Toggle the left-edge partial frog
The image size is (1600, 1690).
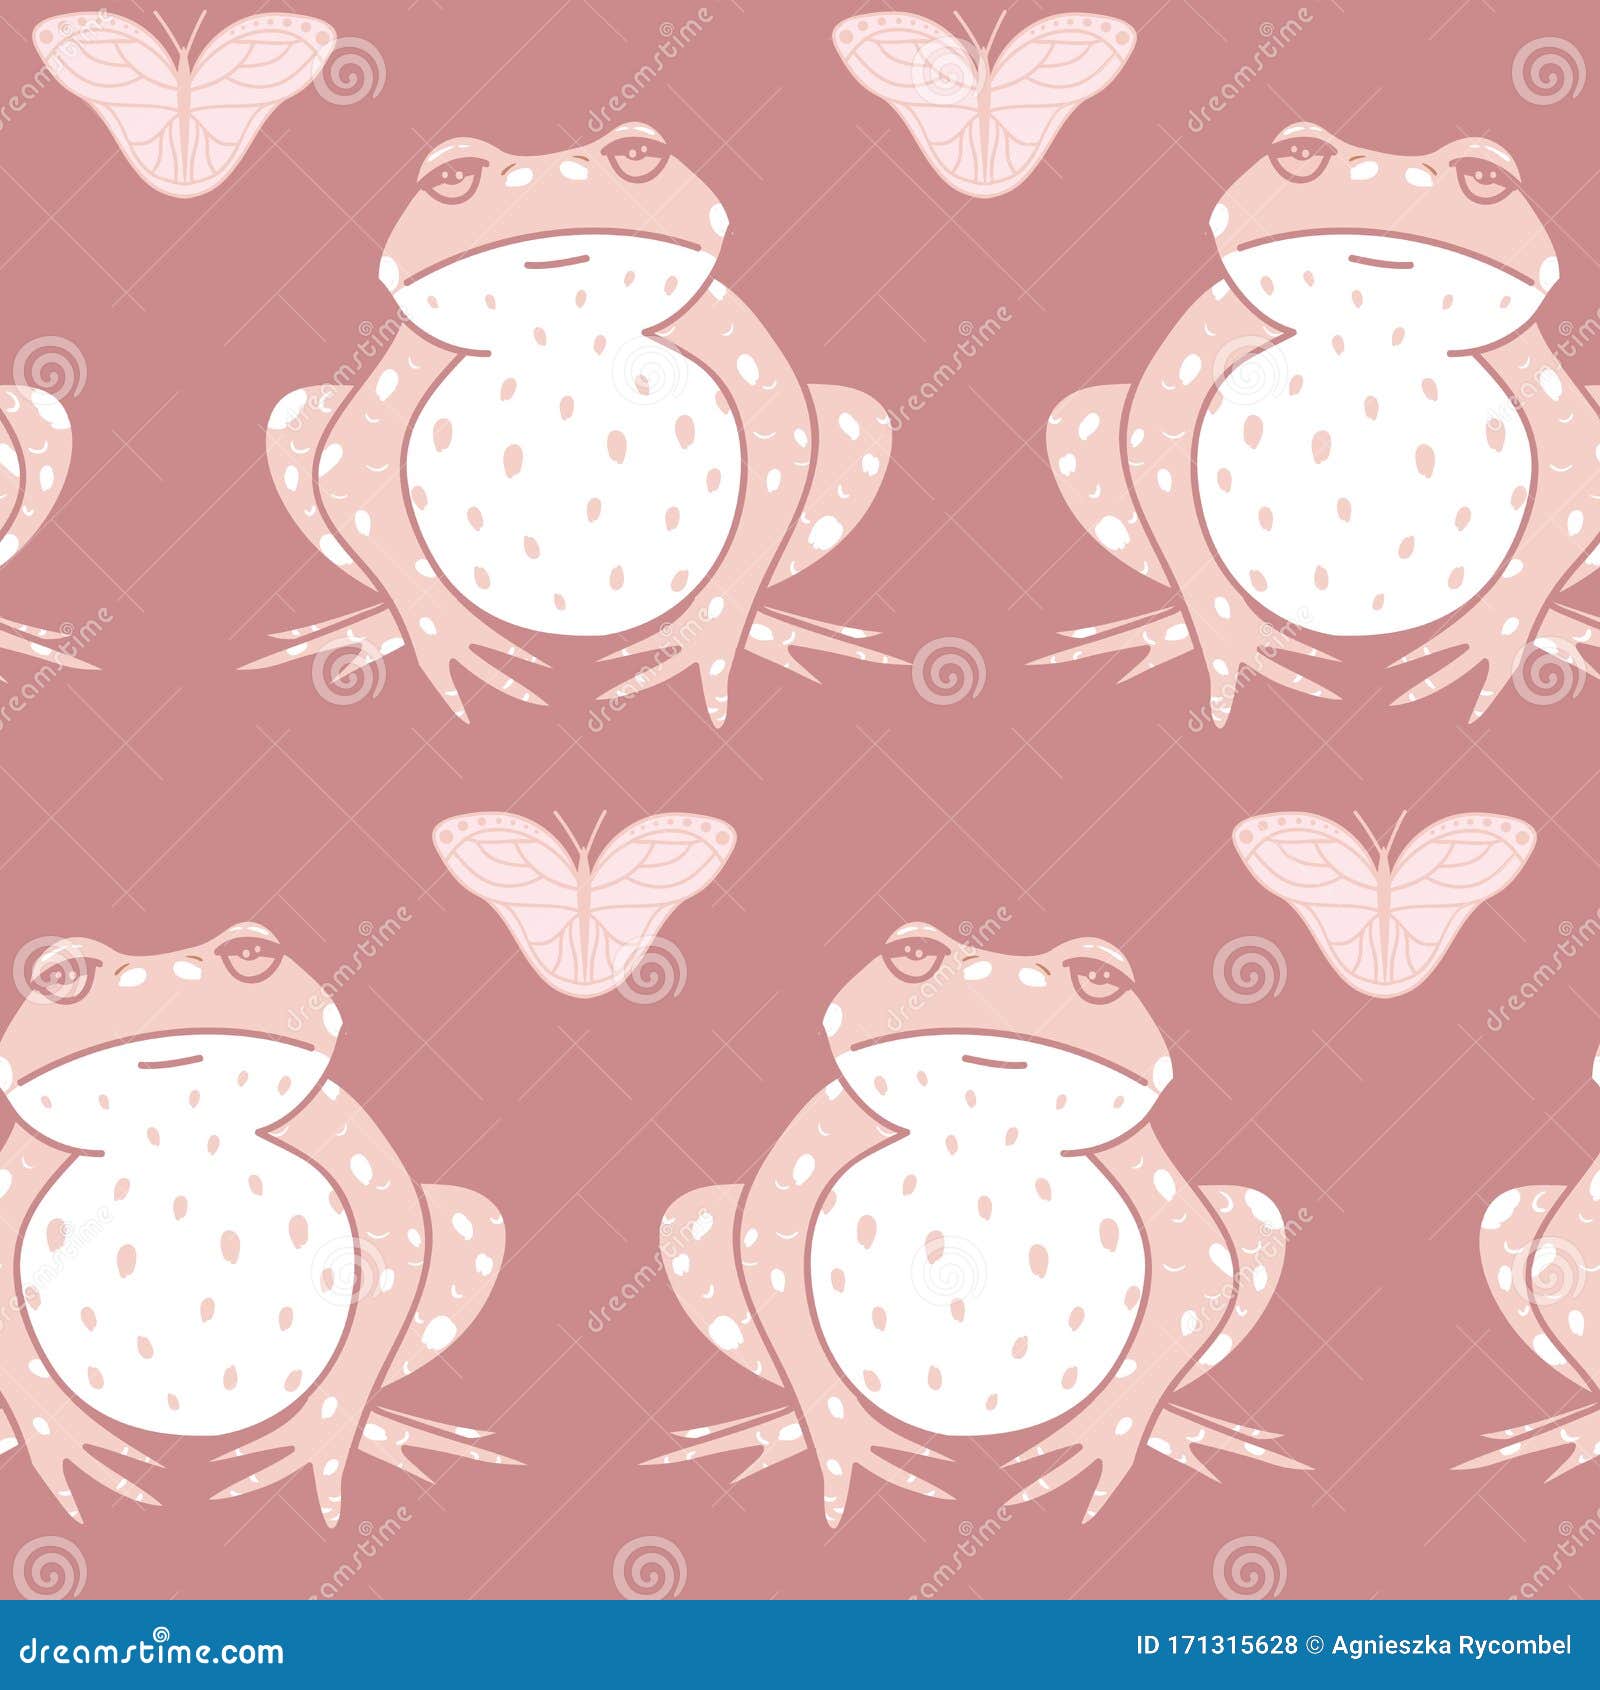tap(30, 500)
